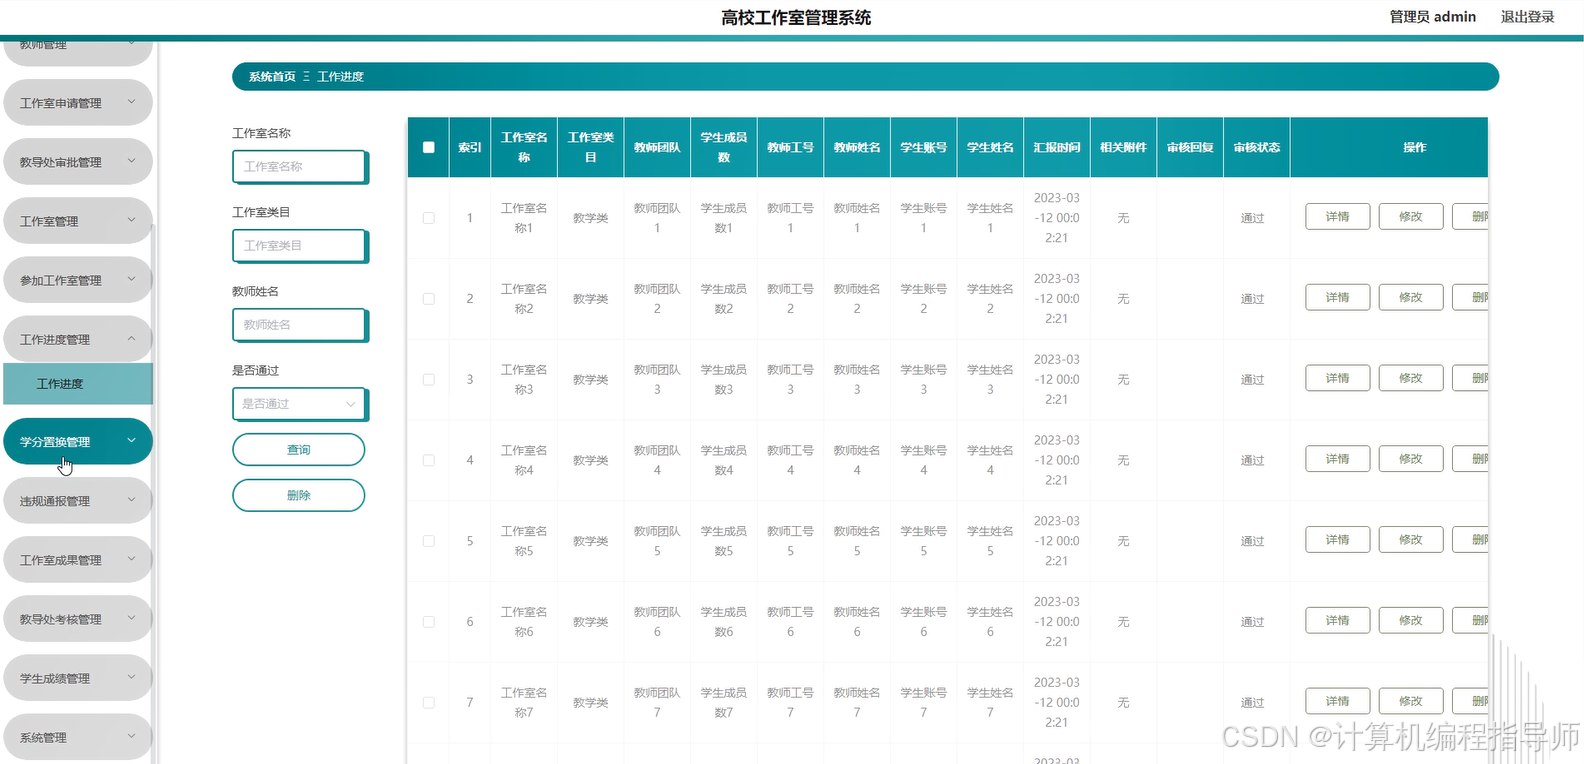Image resolution: width=1584 pixels, height=764 pixels.
Task: Click 系统首页 breadcrumb link
Action: tap(272, 77)
